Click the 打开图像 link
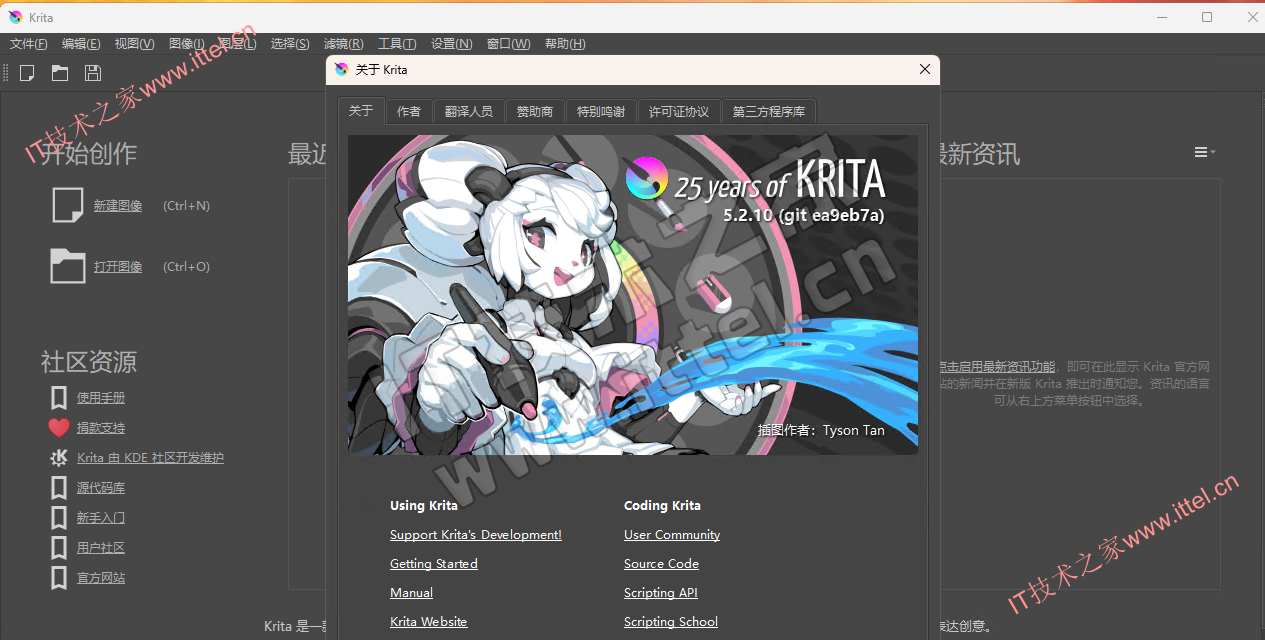Image resolution: width=1265 pixels, height=640 pixels. click(118, 267)
